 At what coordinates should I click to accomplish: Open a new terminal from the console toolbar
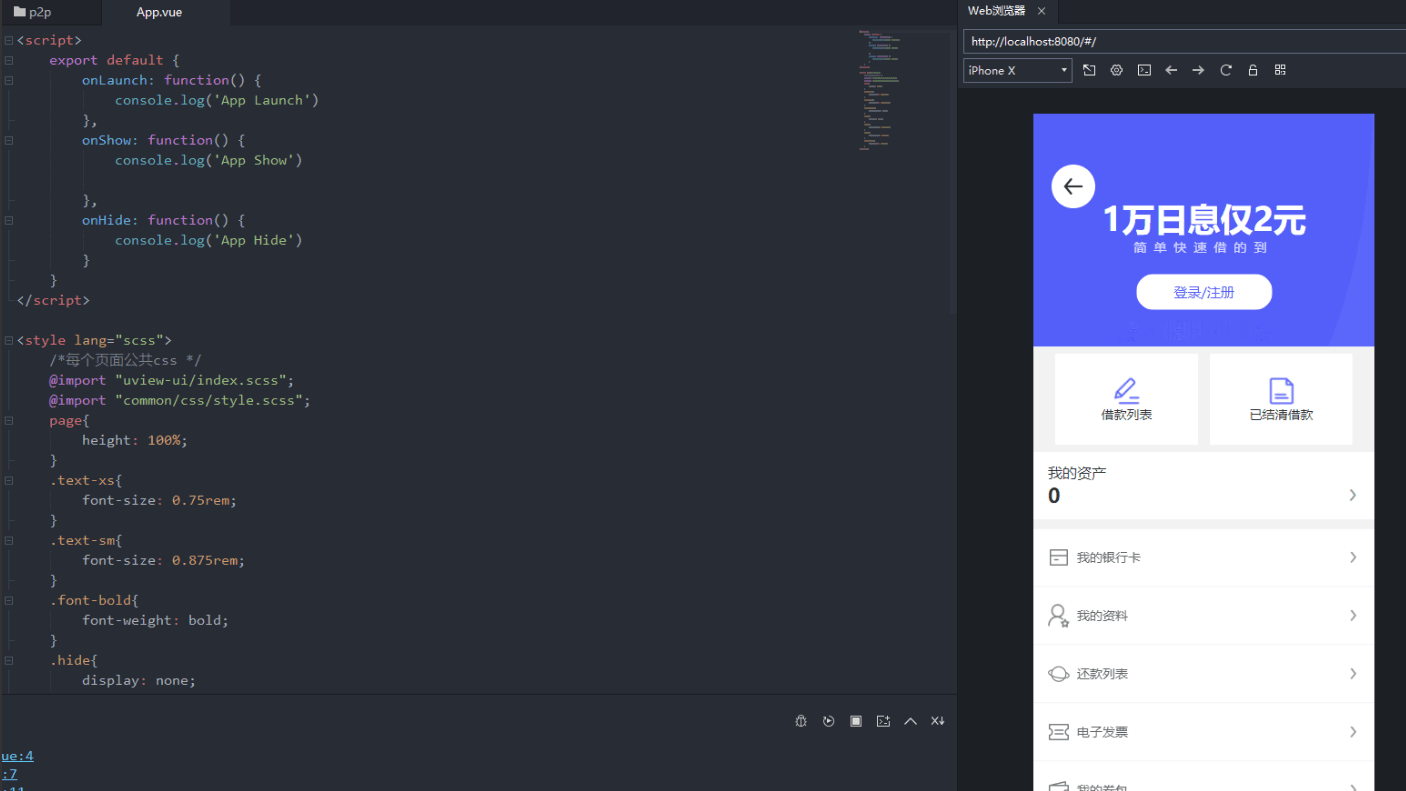[883, 721]
